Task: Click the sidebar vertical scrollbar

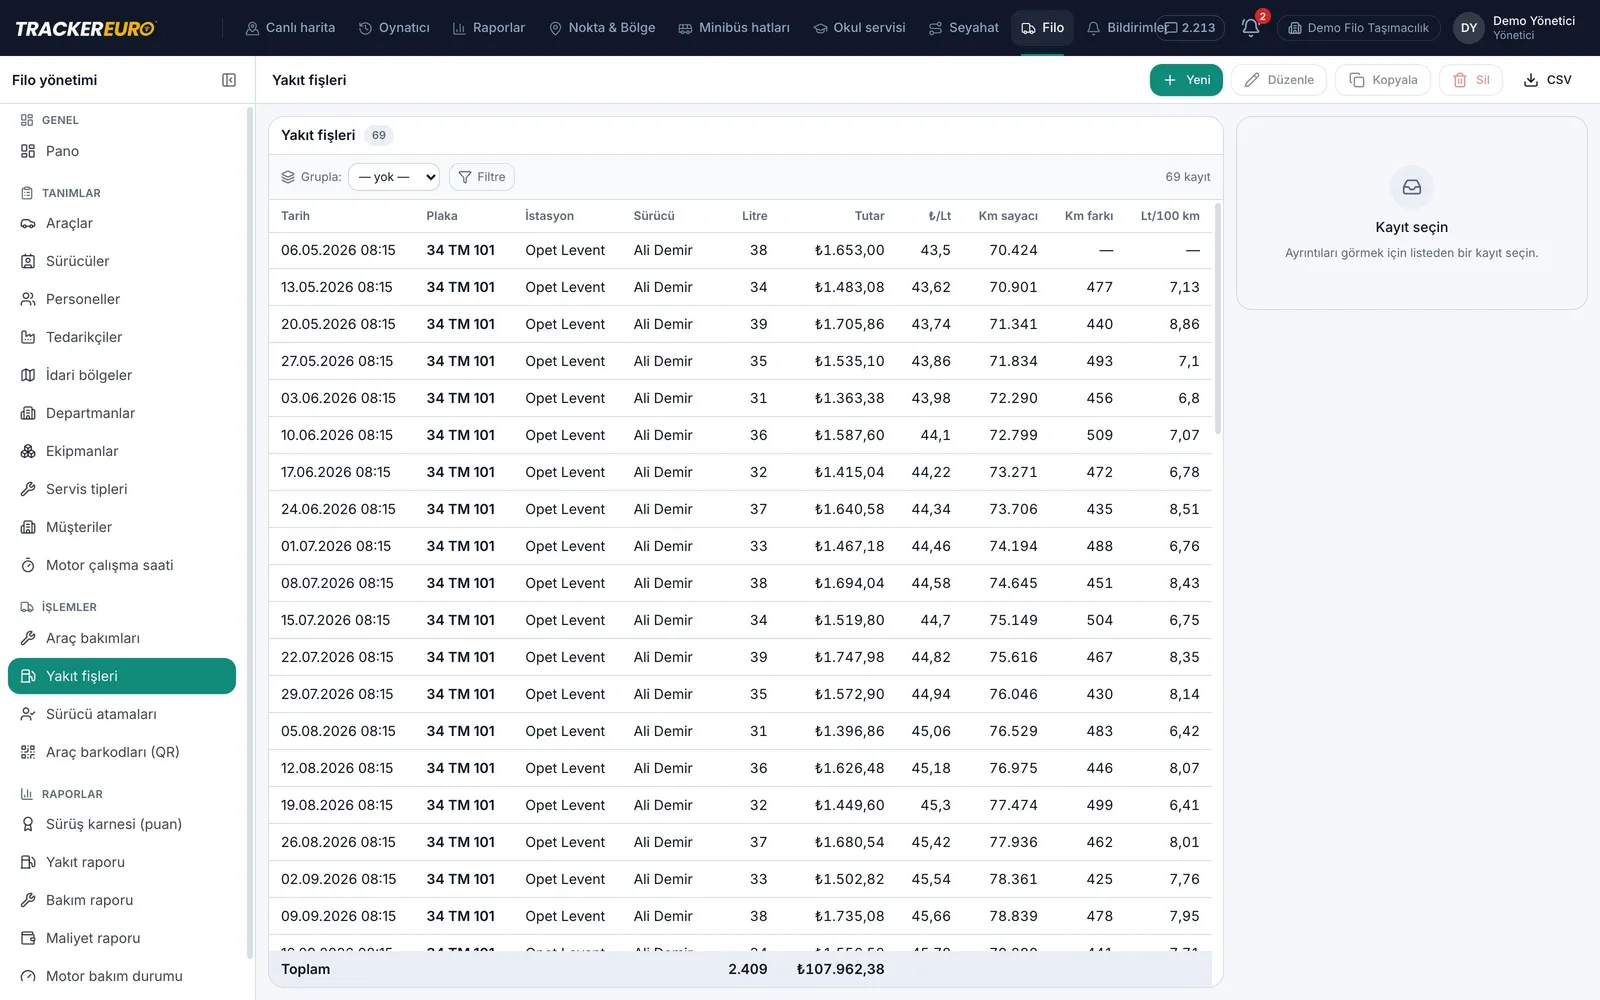Action: (249, 532)
